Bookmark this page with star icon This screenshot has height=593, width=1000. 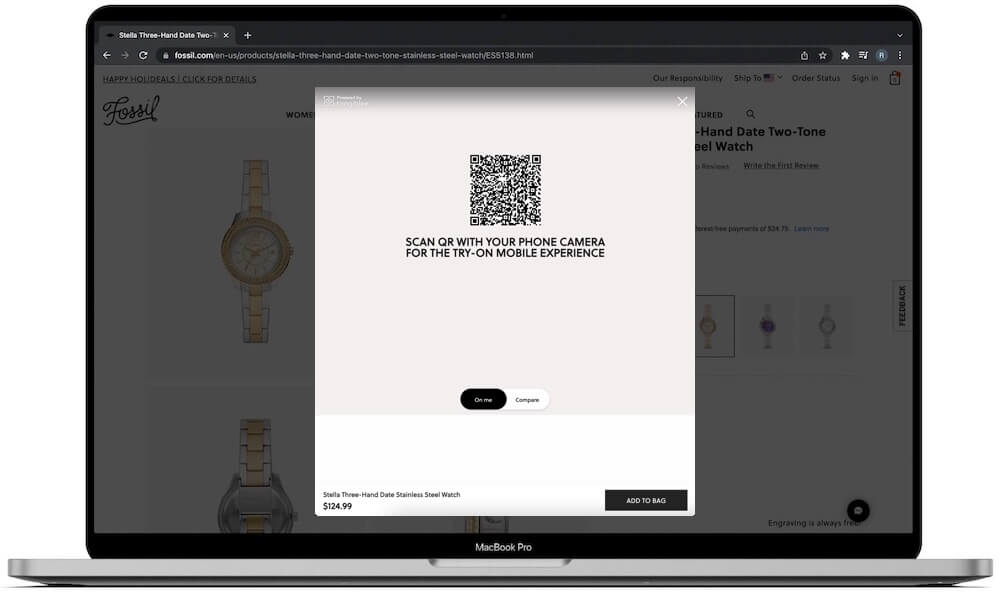[823, 55]
